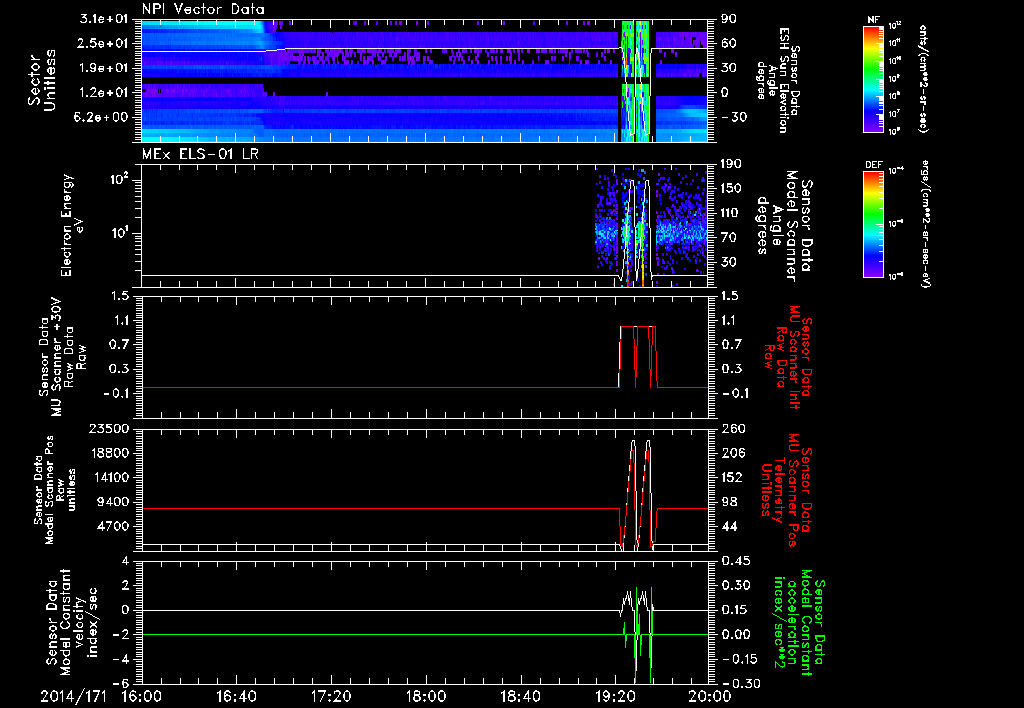This screenshot has height=708, width=1024.
Task: Click the "19:20" time tick label
Action: 615,696
